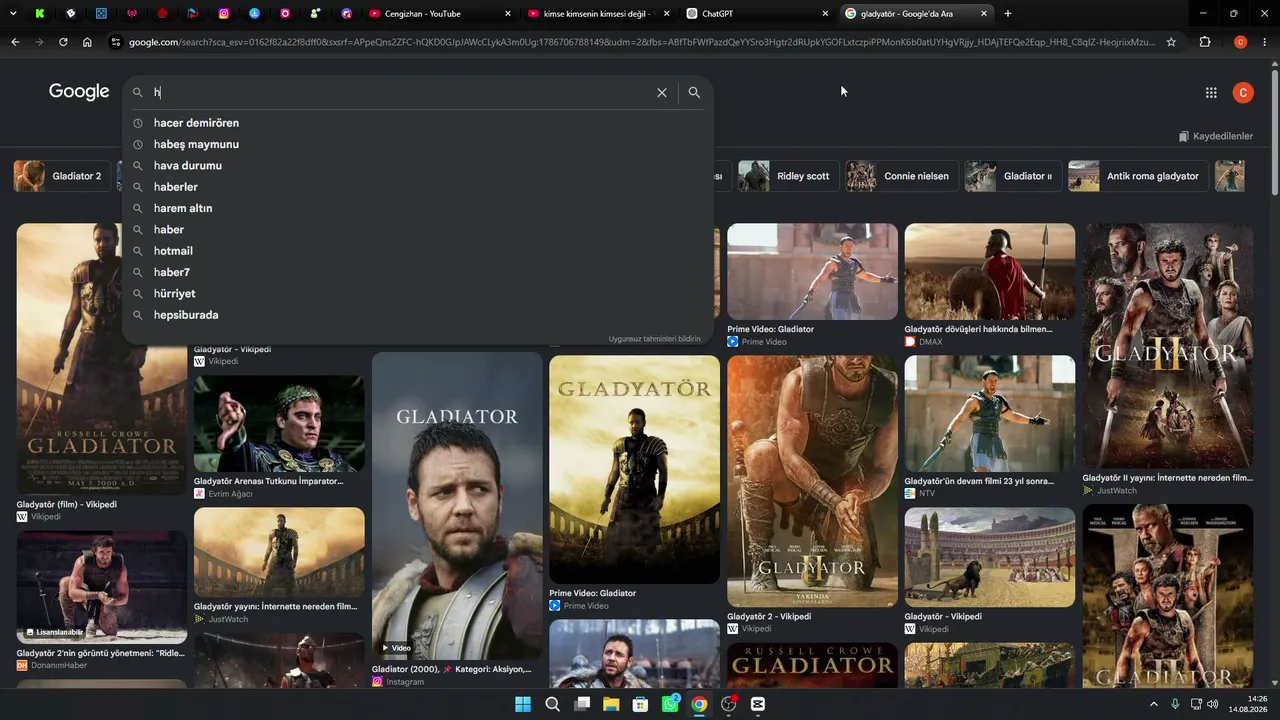This screenshot has width=1280, height=720.
Task: Open the tab search dropdown arrow
Action: coord(12,14)
